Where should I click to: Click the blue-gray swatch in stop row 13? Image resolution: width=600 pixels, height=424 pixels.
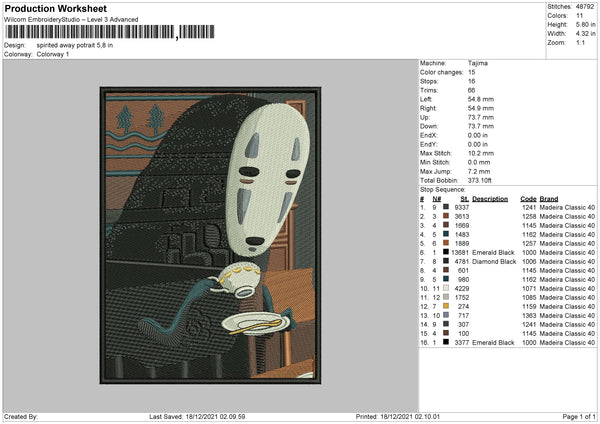446,315
